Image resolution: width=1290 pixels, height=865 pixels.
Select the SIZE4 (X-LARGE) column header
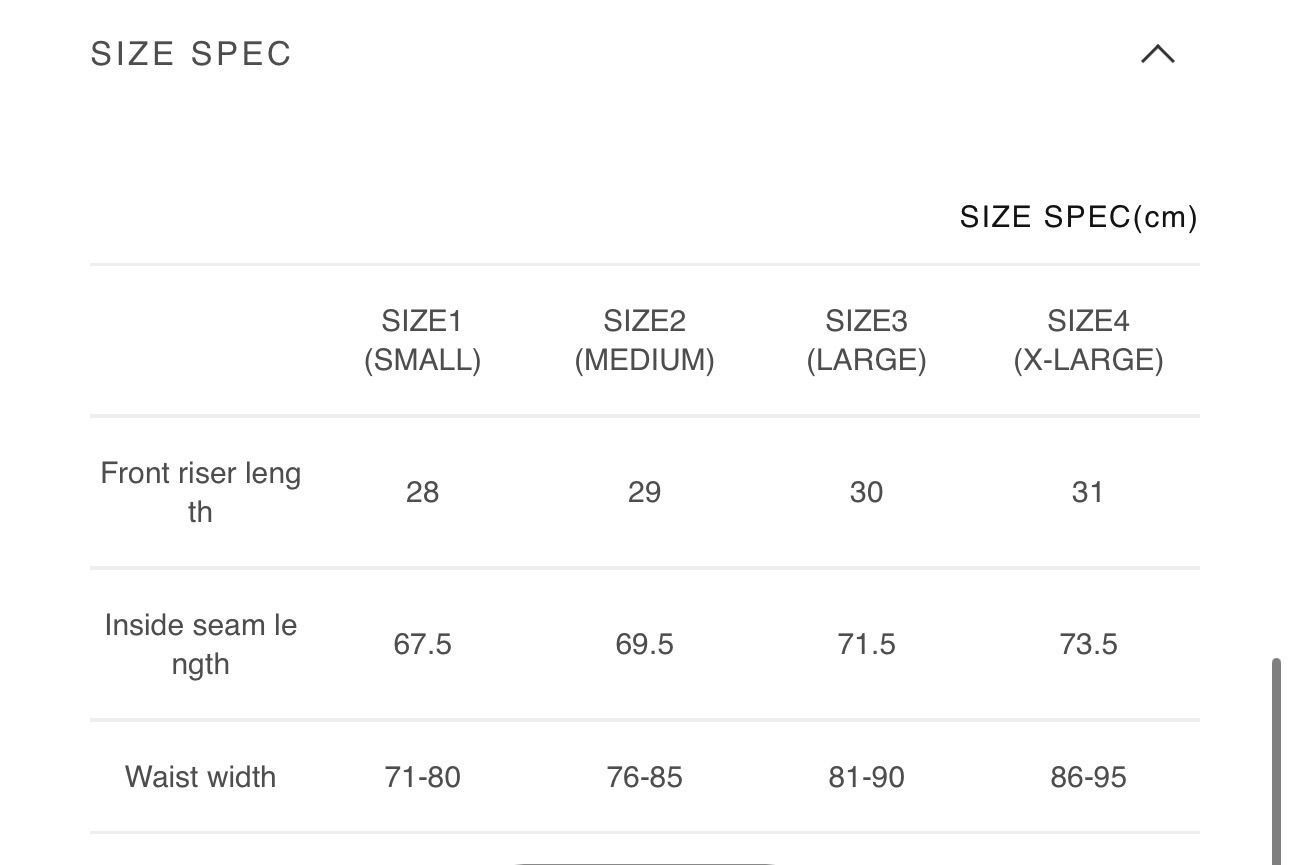pos(1088,341)
